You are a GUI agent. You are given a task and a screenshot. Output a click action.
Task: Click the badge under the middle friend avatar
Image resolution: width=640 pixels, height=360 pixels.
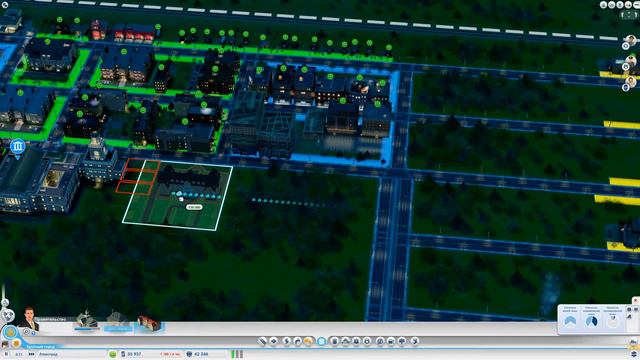[x=626, y=67]
